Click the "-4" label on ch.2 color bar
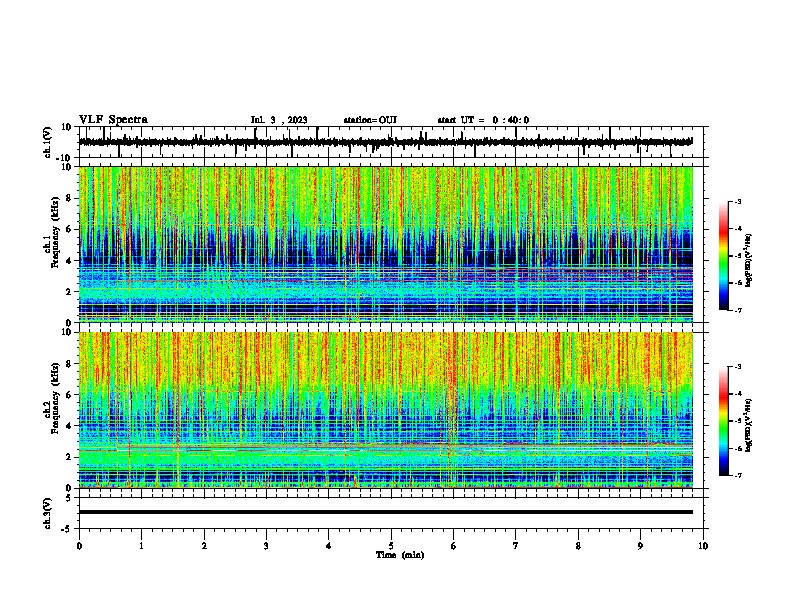The width and height of the screenshot is (792, 612). [x=737, y=394]
